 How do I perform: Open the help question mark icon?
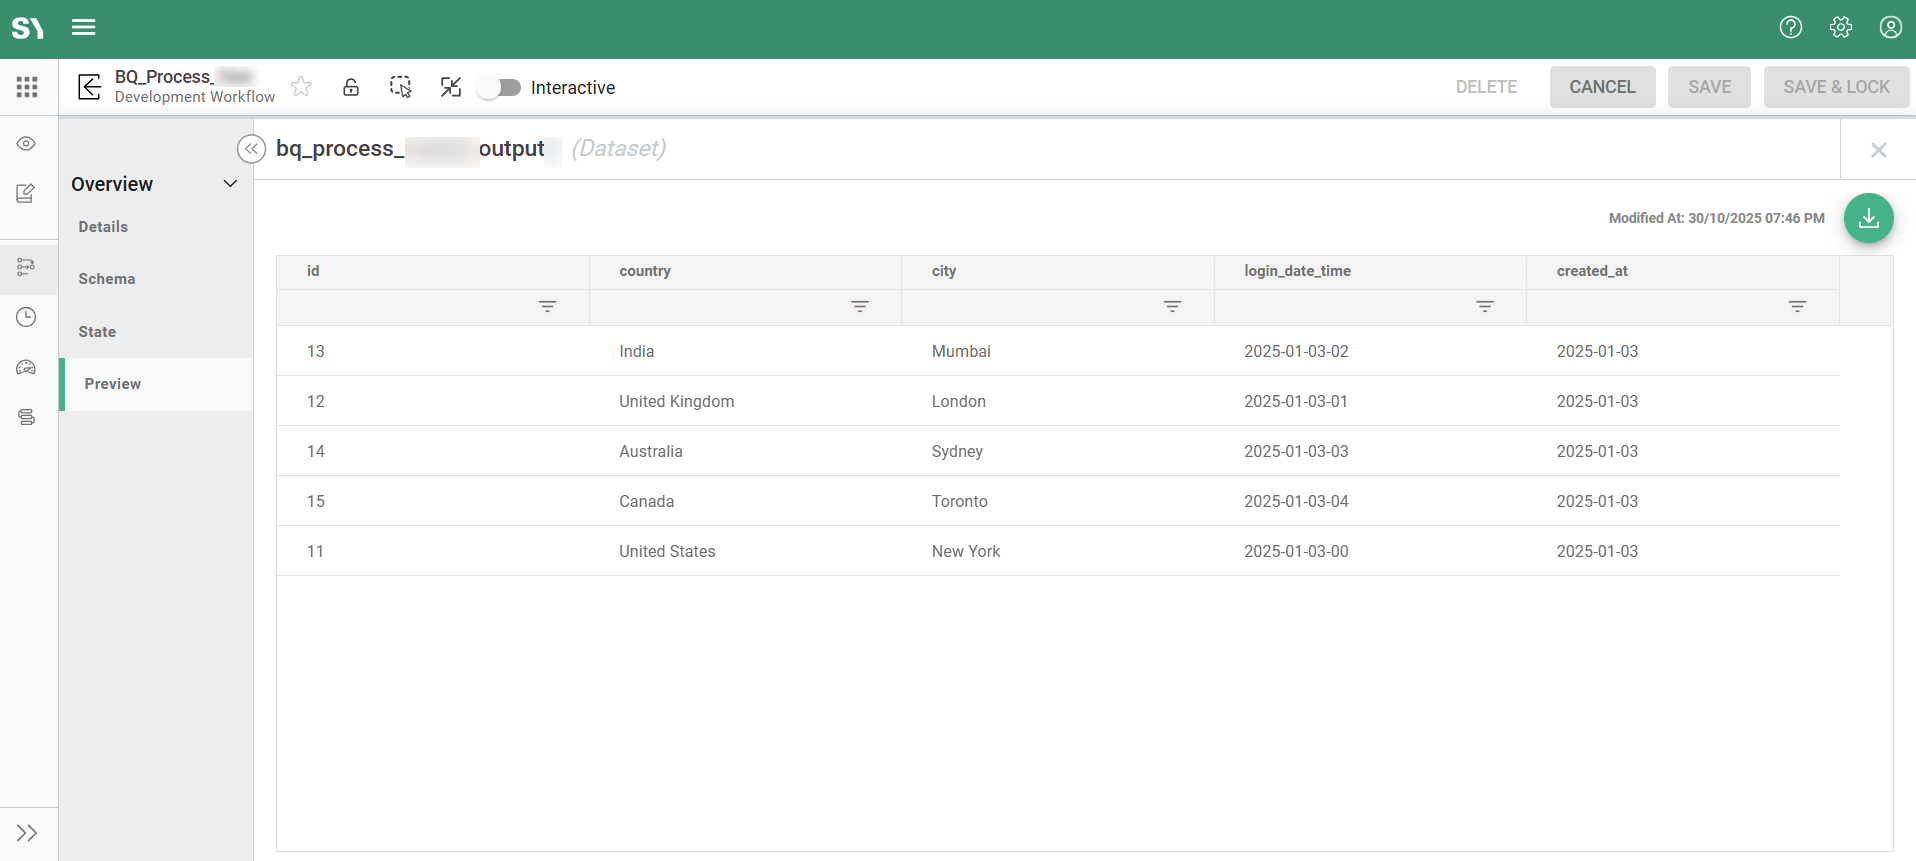(1790, 28)
